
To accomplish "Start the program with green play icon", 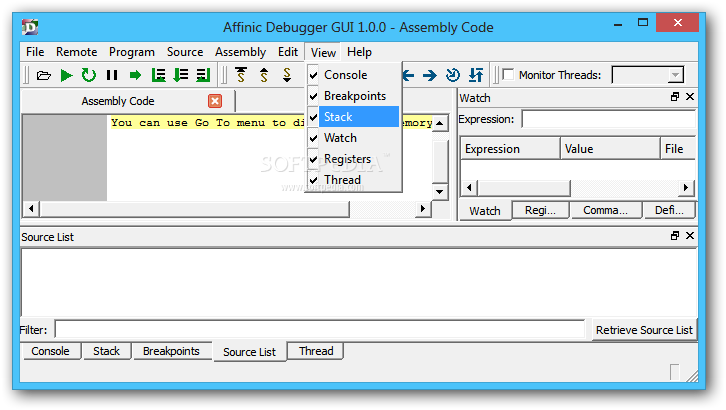I will click(x=66, y=75).
